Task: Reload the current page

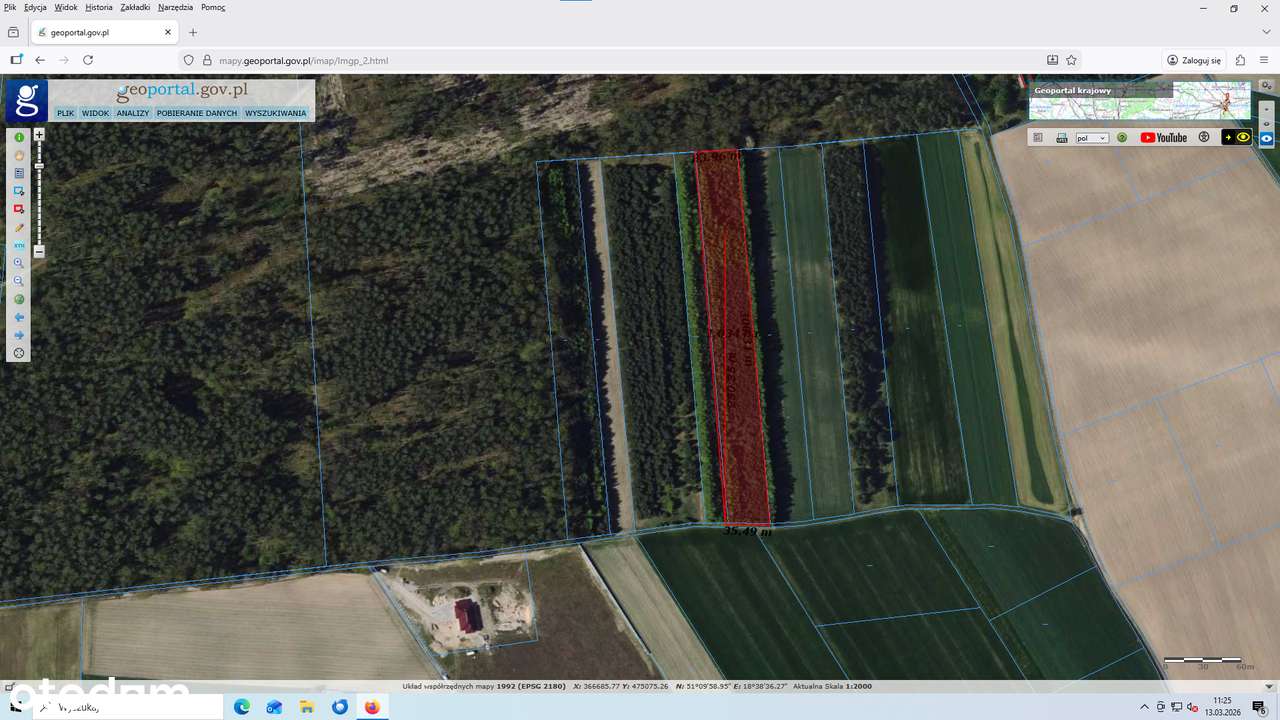Action: pyautogui.click(x=88, y=60)
